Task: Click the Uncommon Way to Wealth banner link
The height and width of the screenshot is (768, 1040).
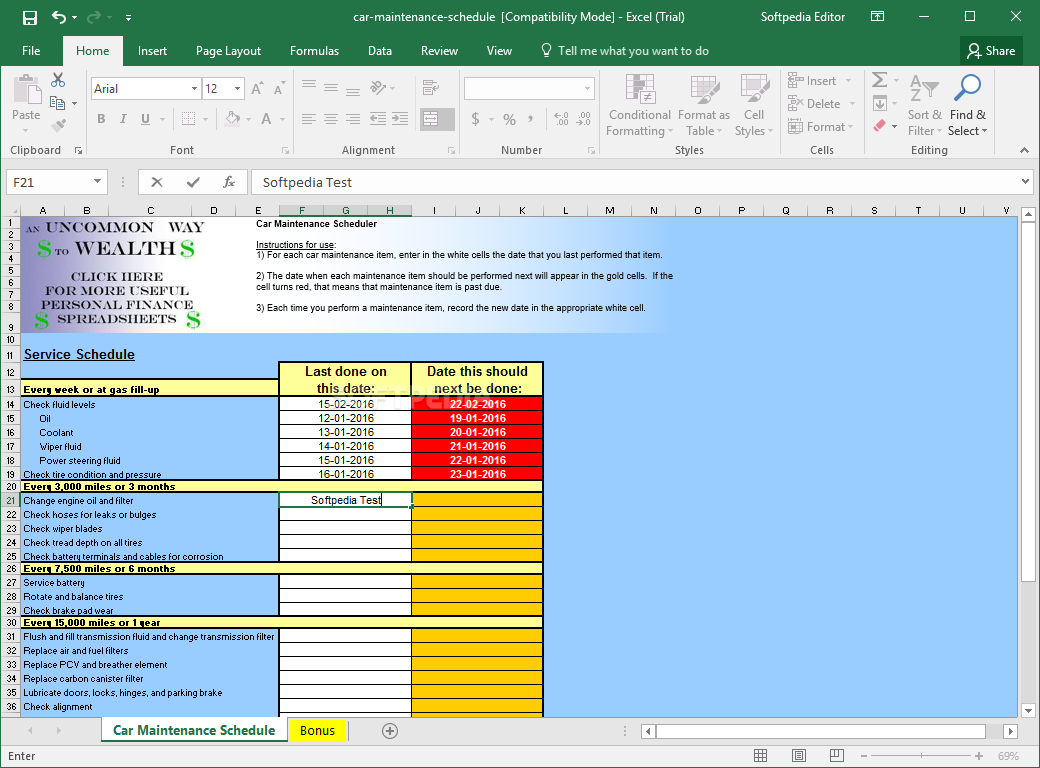Action: pyautogui.click(x=117, y=274)
